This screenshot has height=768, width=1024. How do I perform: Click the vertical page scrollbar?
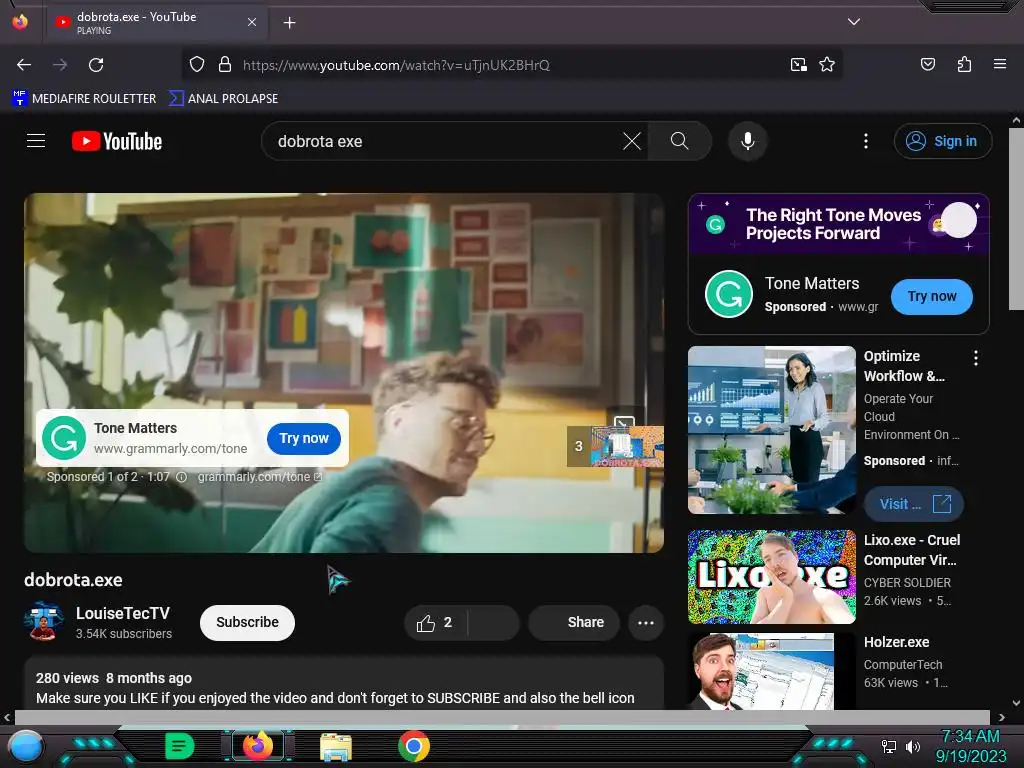(x=1016, y=219)
